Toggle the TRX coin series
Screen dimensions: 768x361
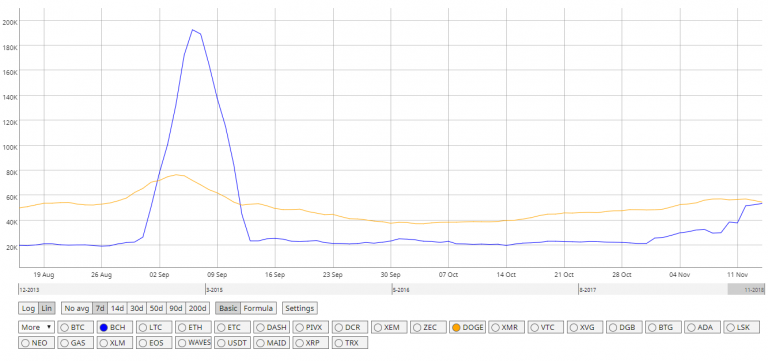point(349,343)
